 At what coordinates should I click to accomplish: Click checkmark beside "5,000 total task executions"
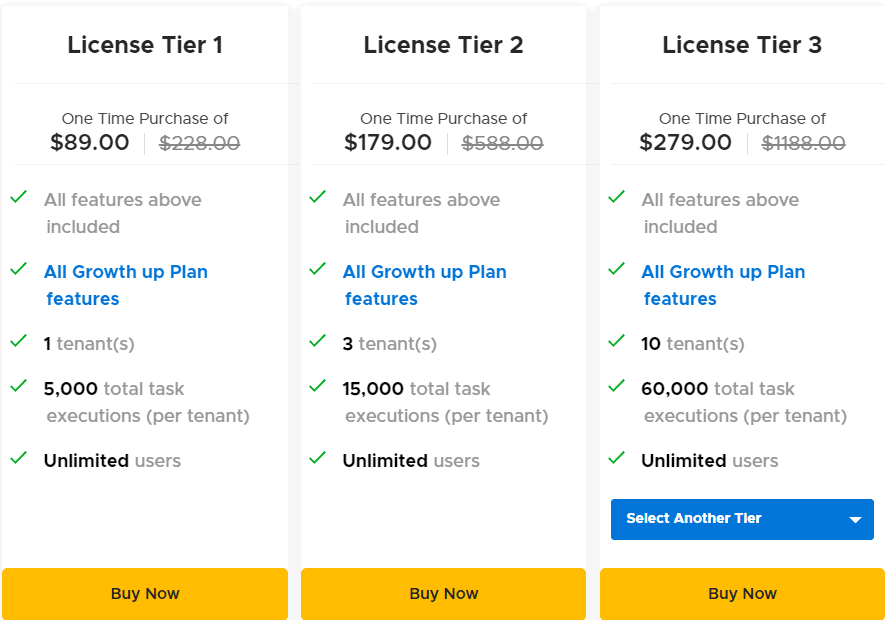18,388
